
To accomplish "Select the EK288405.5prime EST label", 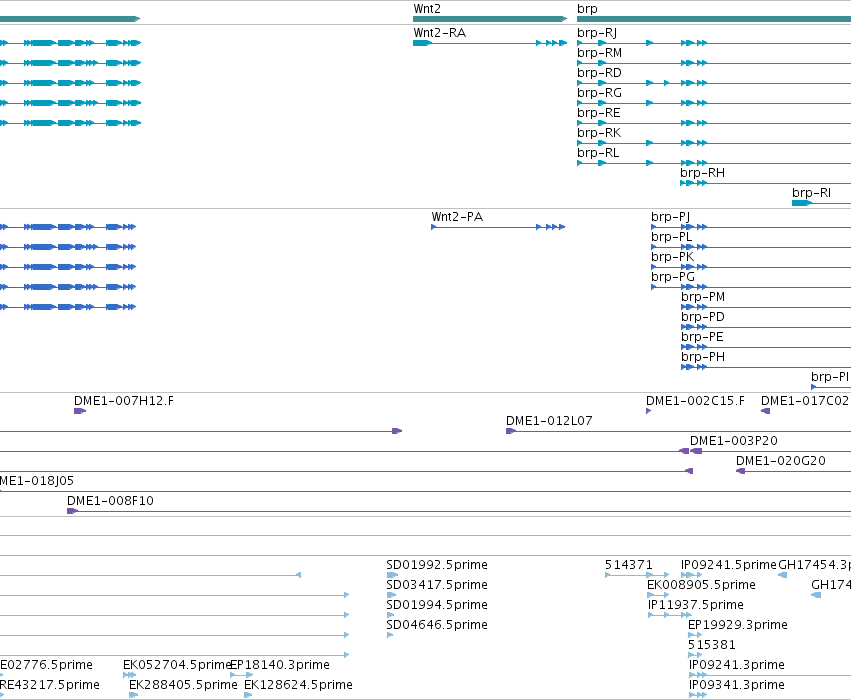I will click(x=183, y=686).
